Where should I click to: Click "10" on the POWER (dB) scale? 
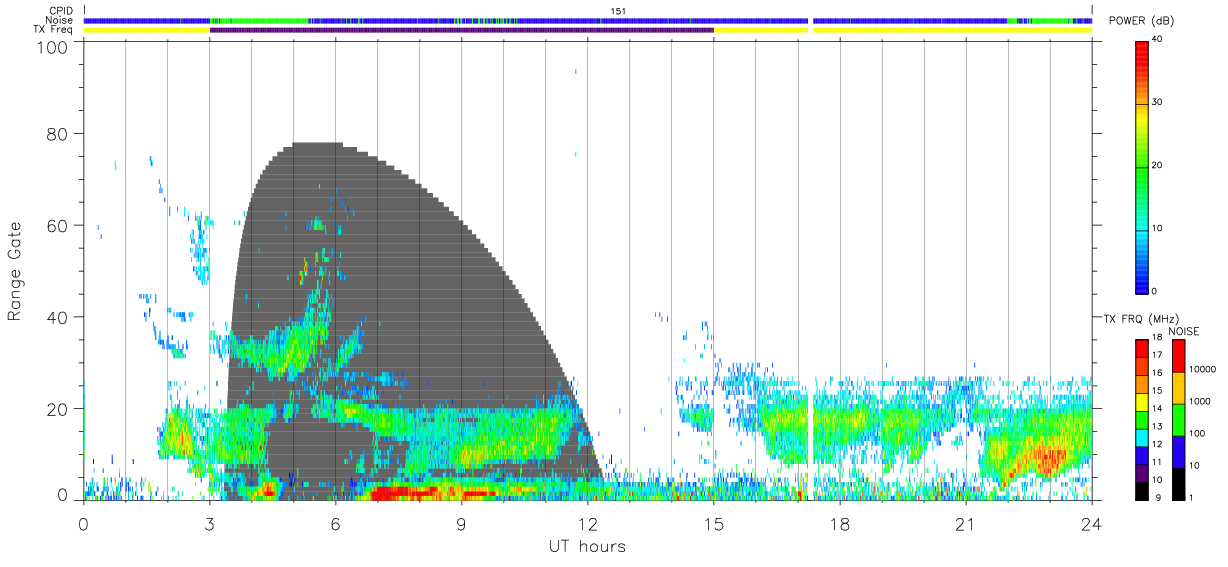(x=1158, y=228)
